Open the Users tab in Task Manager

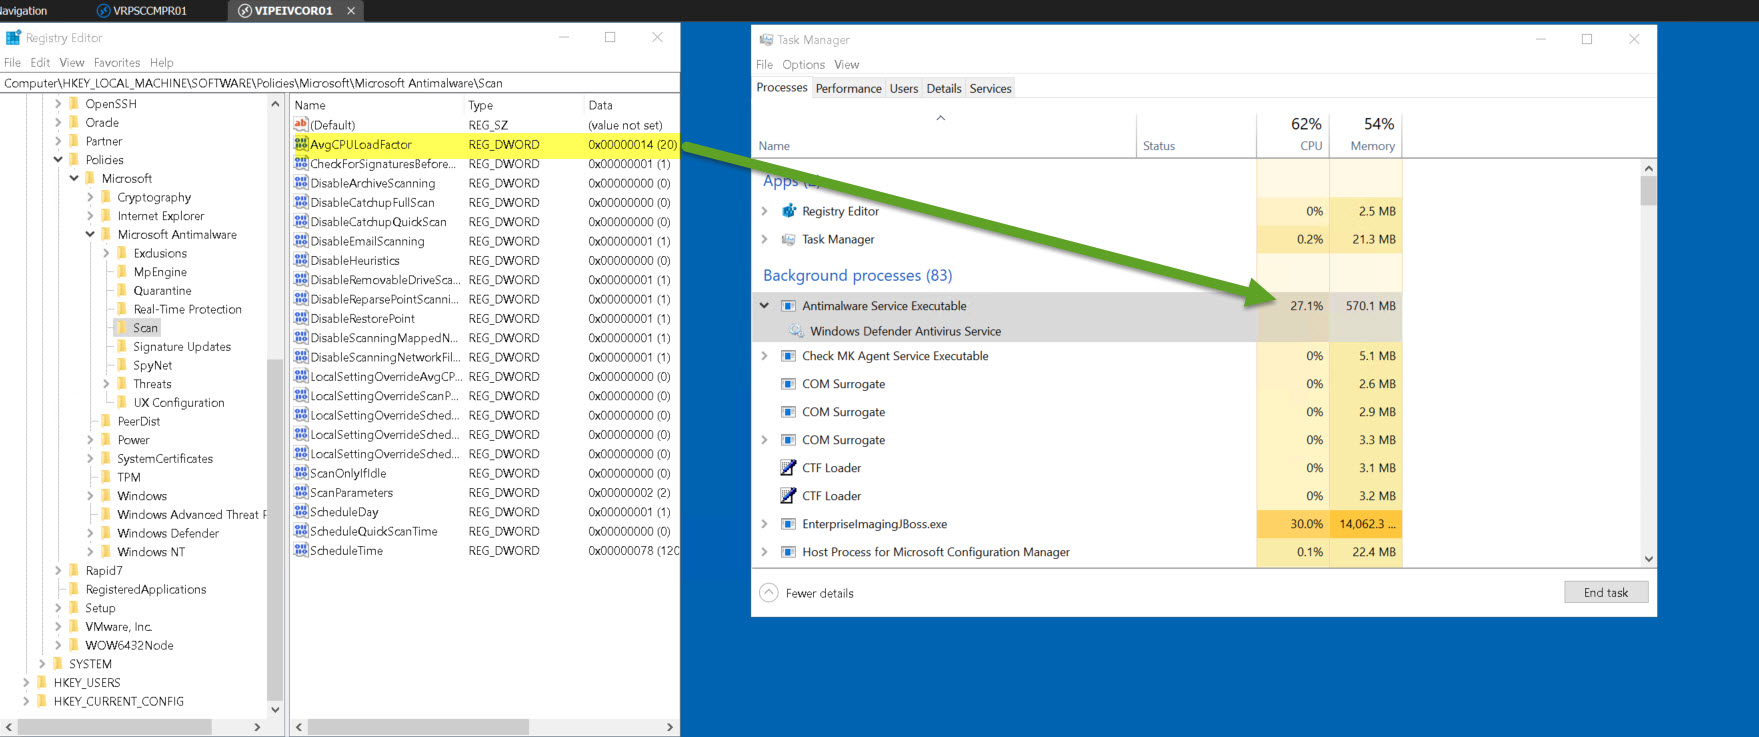904,88
